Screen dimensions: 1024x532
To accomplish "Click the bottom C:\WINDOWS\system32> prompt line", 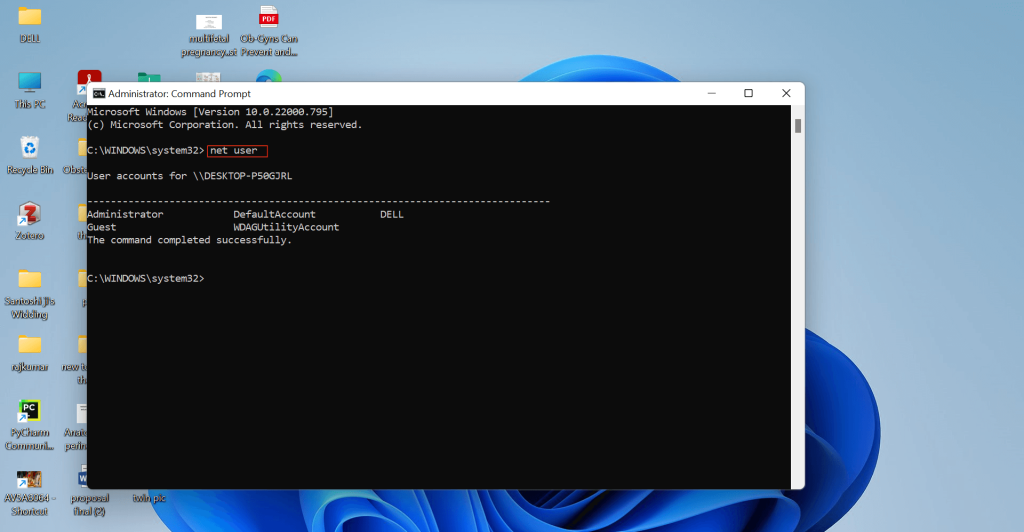I will pyautogui.click(x=146, y=279).
